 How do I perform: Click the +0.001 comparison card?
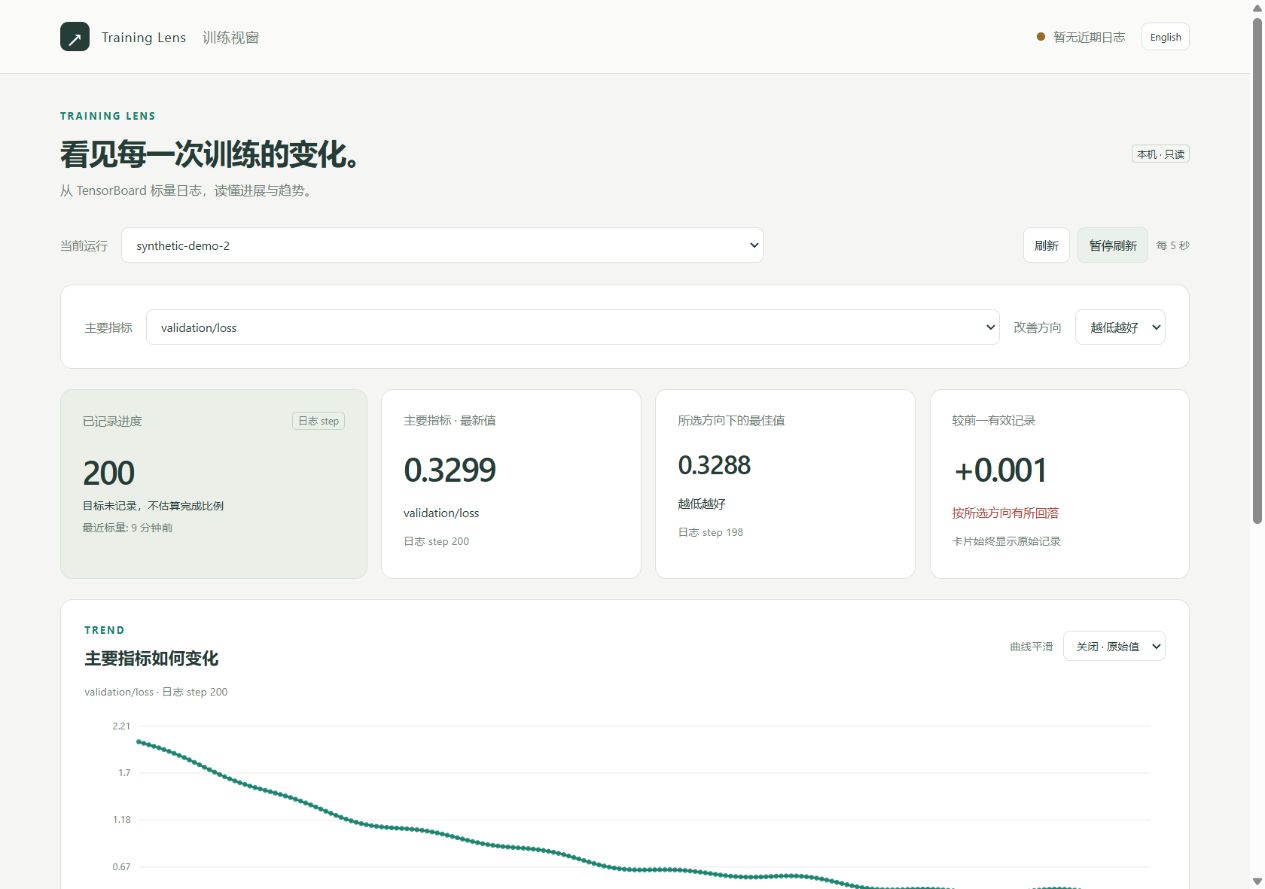[1060, 484]
